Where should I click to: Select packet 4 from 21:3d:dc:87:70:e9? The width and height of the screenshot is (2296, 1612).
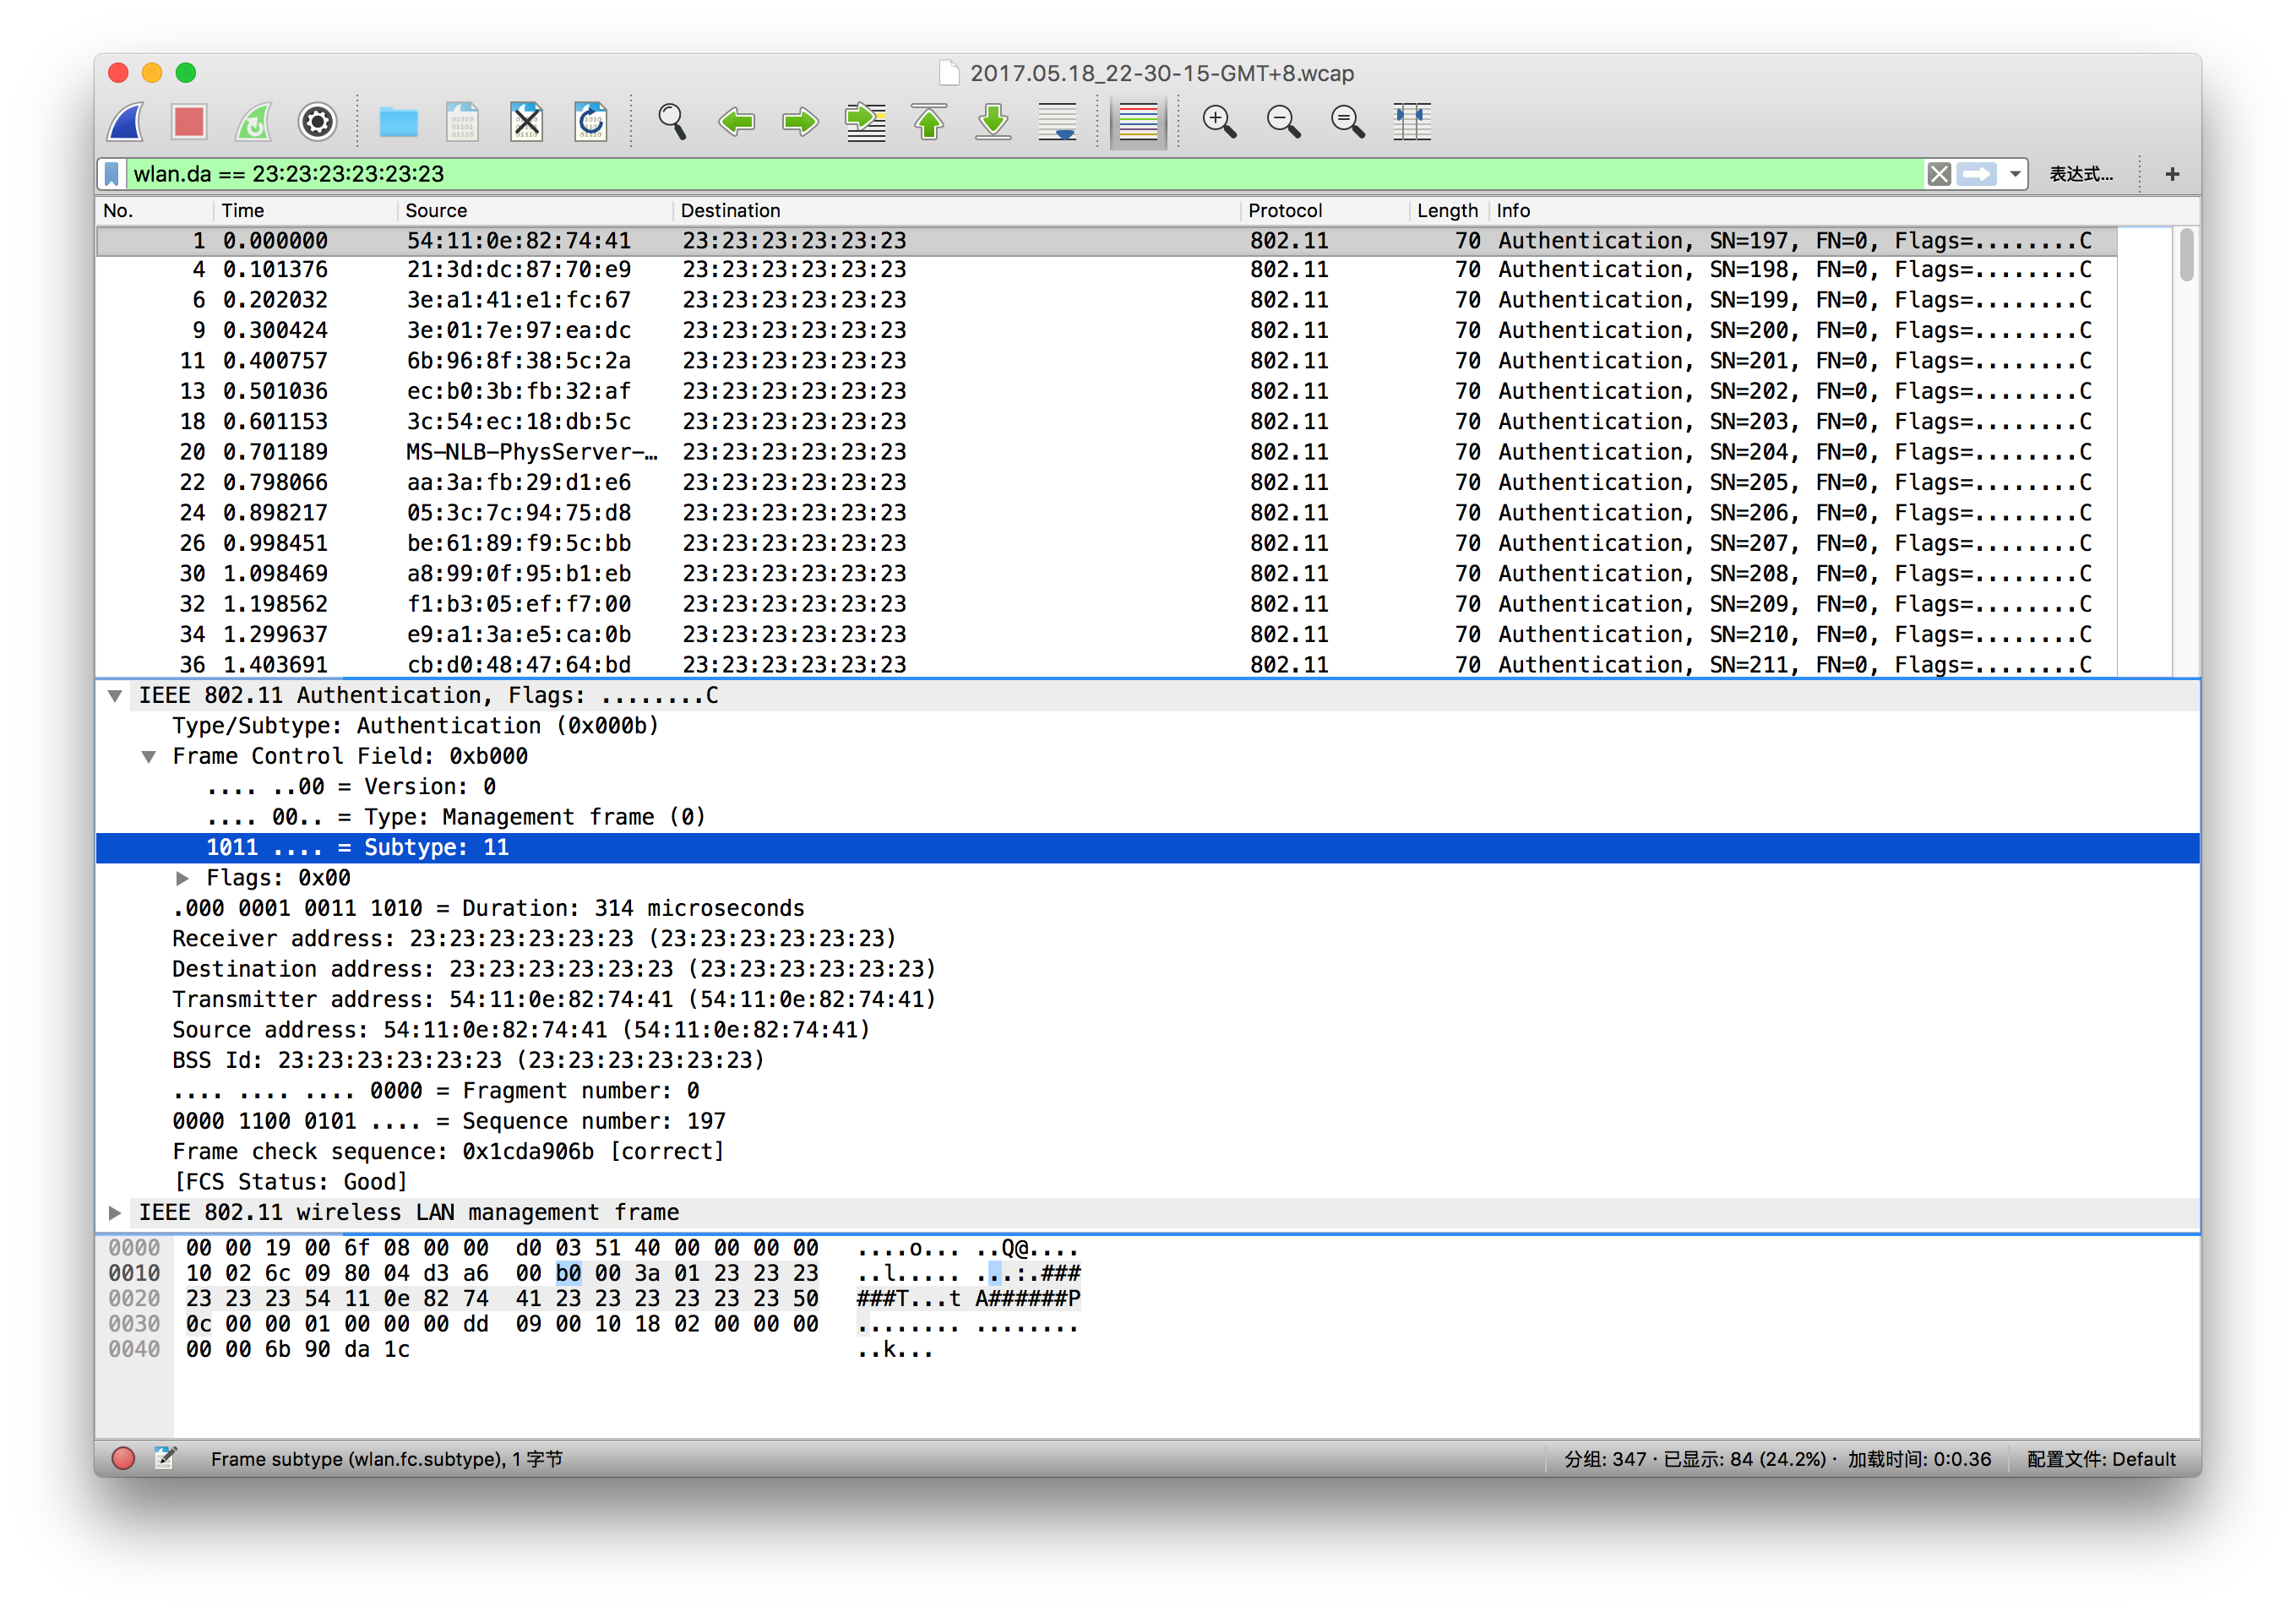(x=1106, y=270)
